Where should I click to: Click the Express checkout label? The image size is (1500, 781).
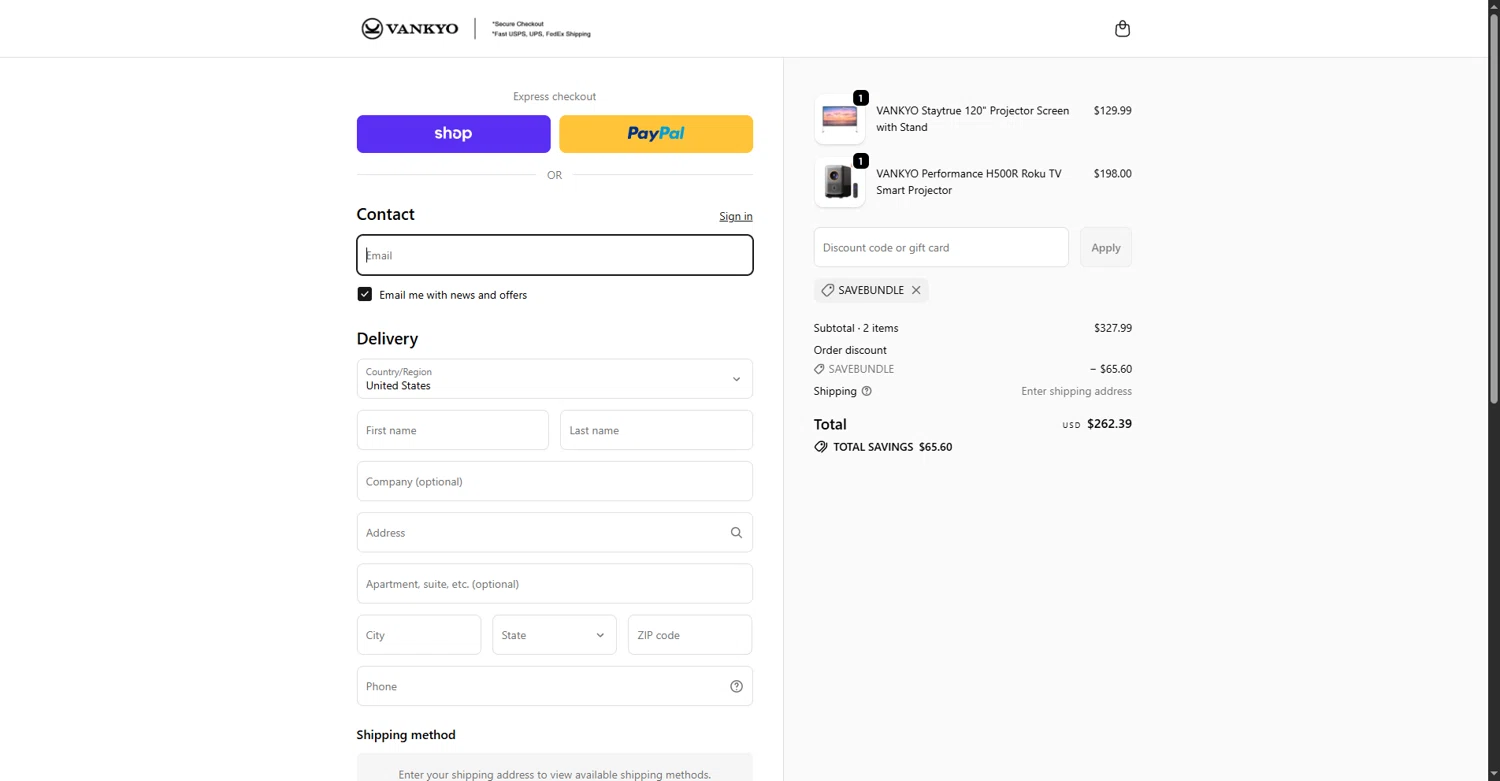pyautogui.click(x=554, y=97)
